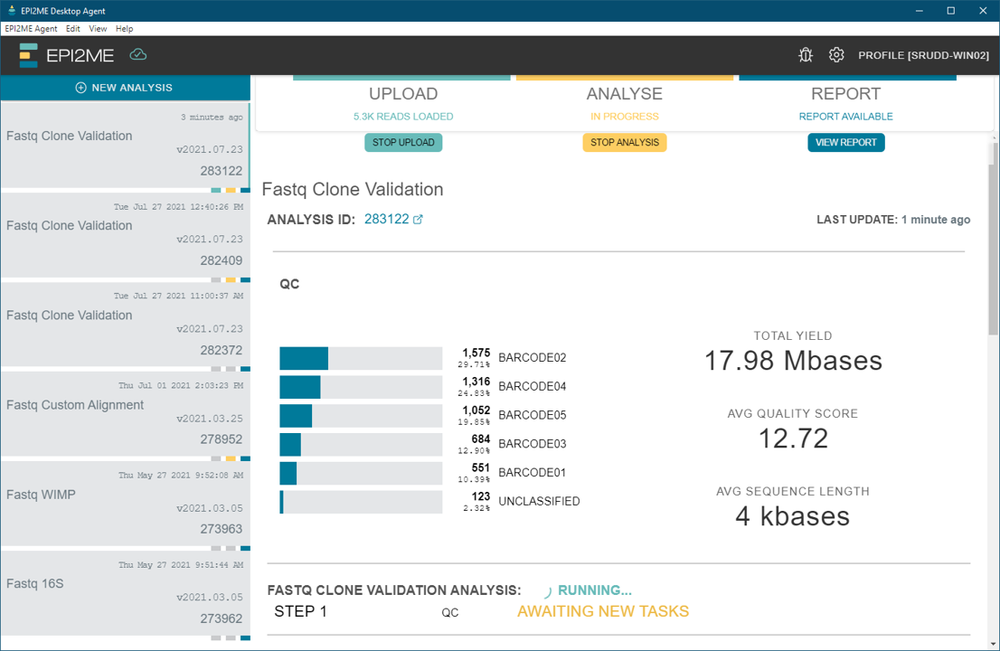The height and width of the screenshot is (651, 1000).
Task: Click the BARCODE04 read count bar
Action: coord(360,387)
